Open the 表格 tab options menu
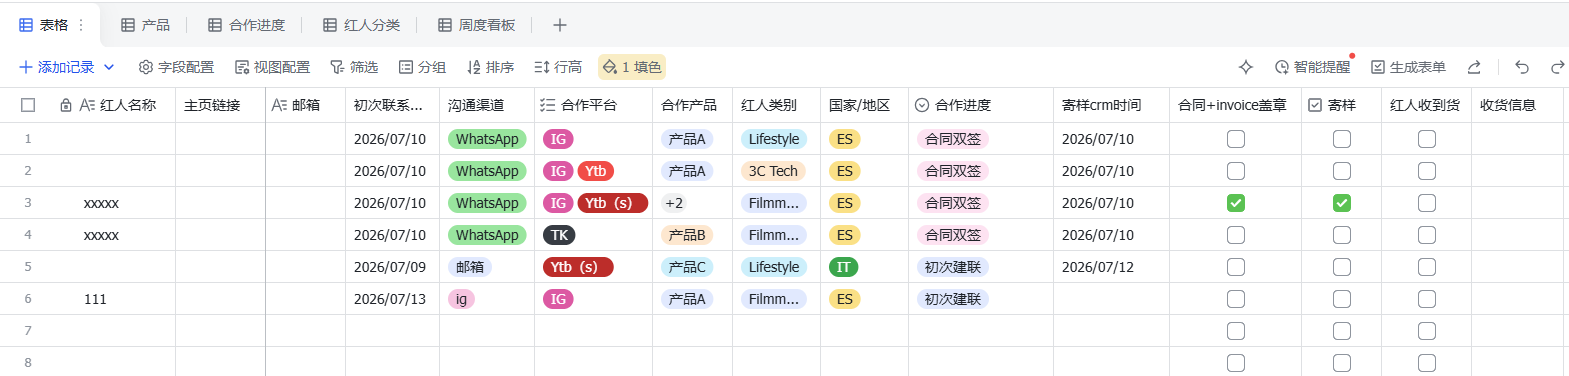Image resolution: width=1569 pixels, height=376 pixels. coord(81,25)
